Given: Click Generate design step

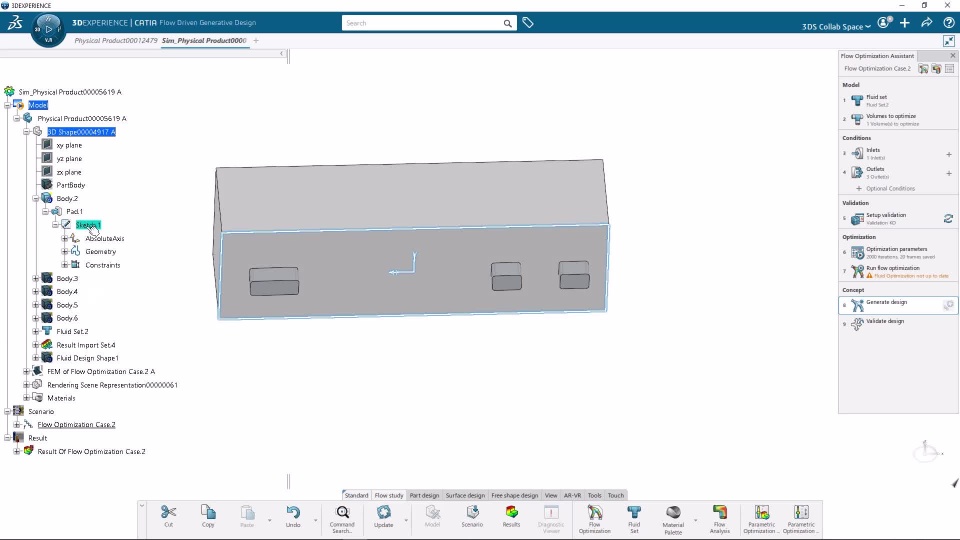Looking at the screenshot, I should (x=898, y=305).
